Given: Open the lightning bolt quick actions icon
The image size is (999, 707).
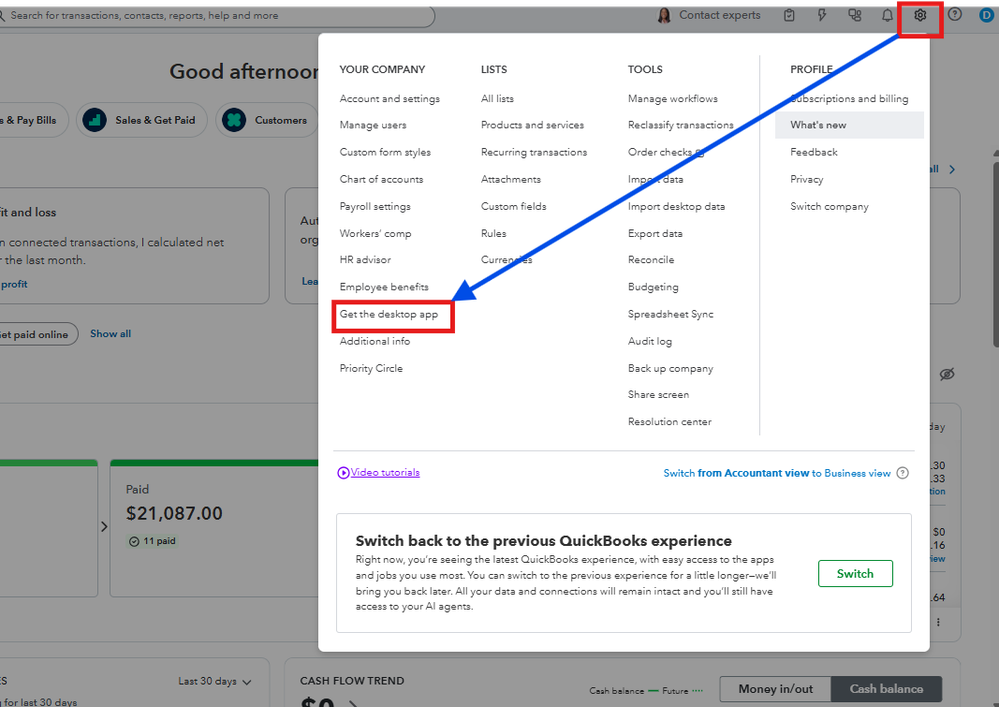Looking at the screenshot, I should (x=822, y=16).
